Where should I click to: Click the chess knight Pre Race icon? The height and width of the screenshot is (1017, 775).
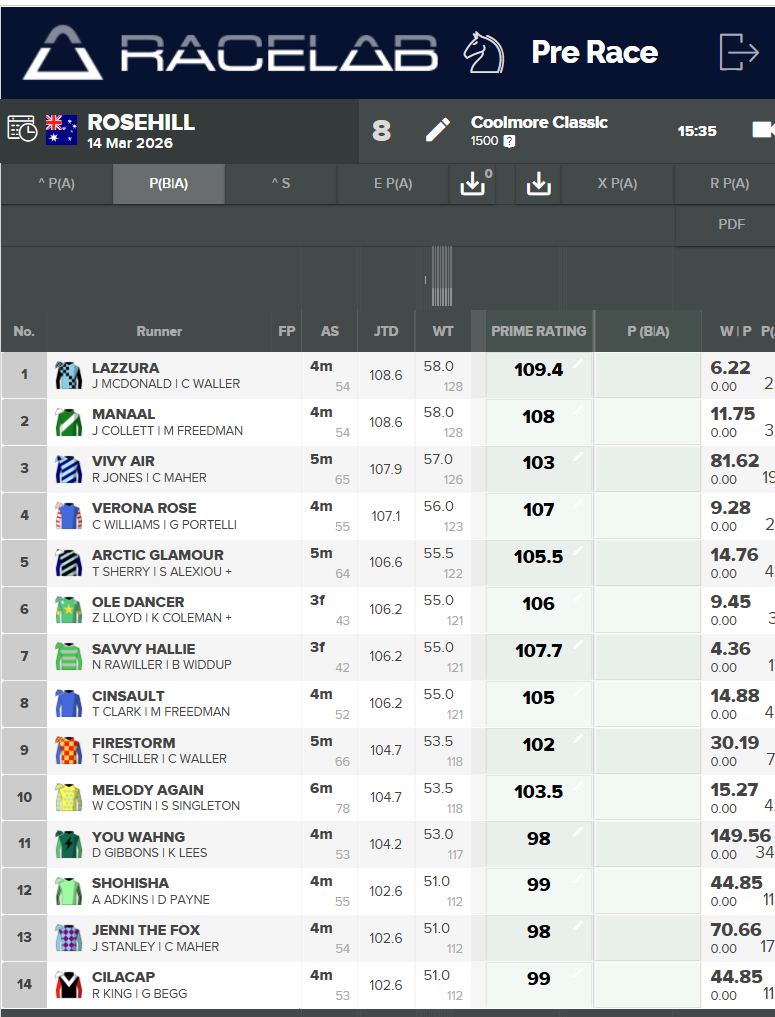click(x=483, y=52)
